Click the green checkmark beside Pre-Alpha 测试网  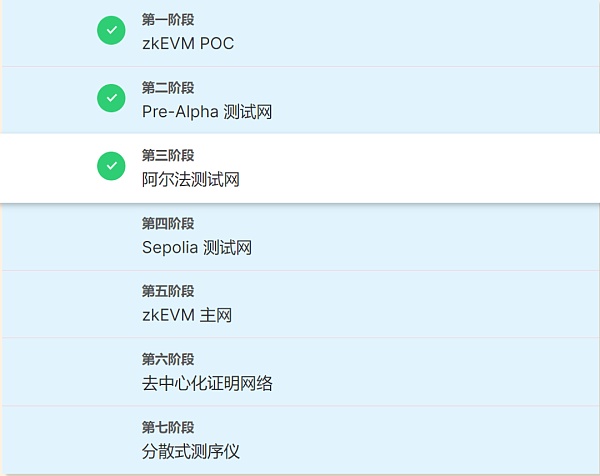[111, 98]
